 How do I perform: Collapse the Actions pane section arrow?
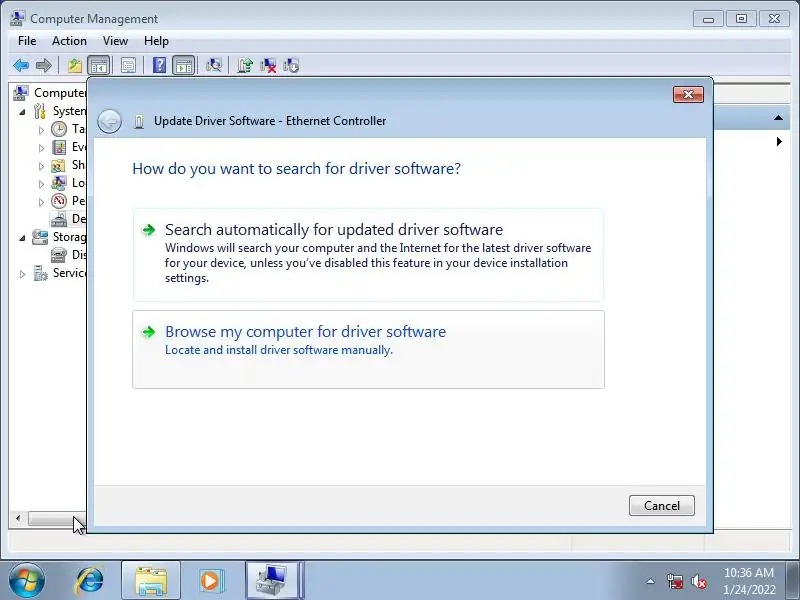pyautogui.click(x=778, y=118)
